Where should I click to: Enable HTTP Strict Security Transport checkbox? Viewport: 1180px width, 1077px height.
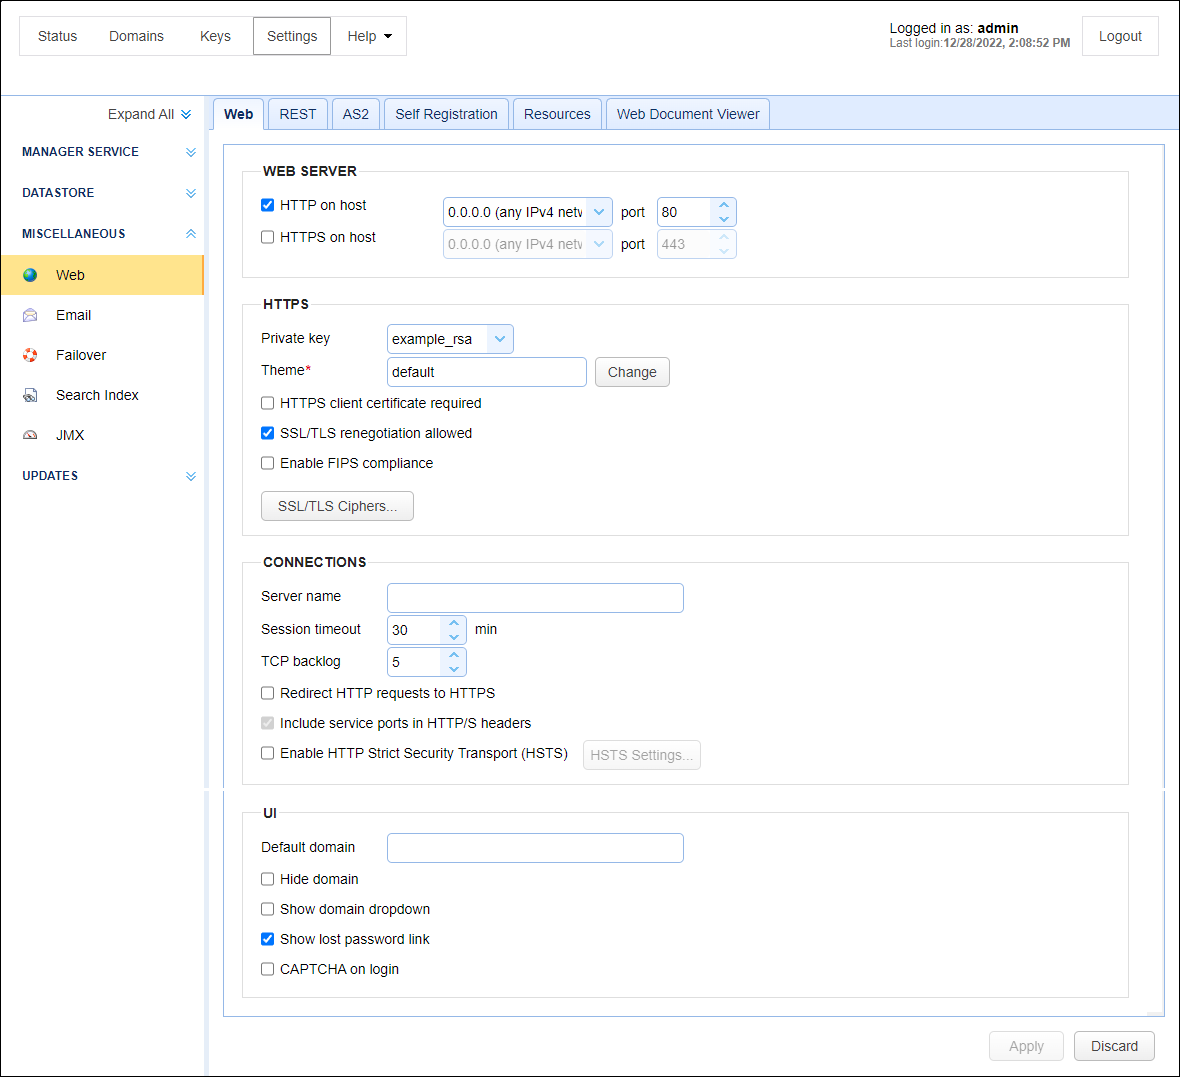point(267,753)
